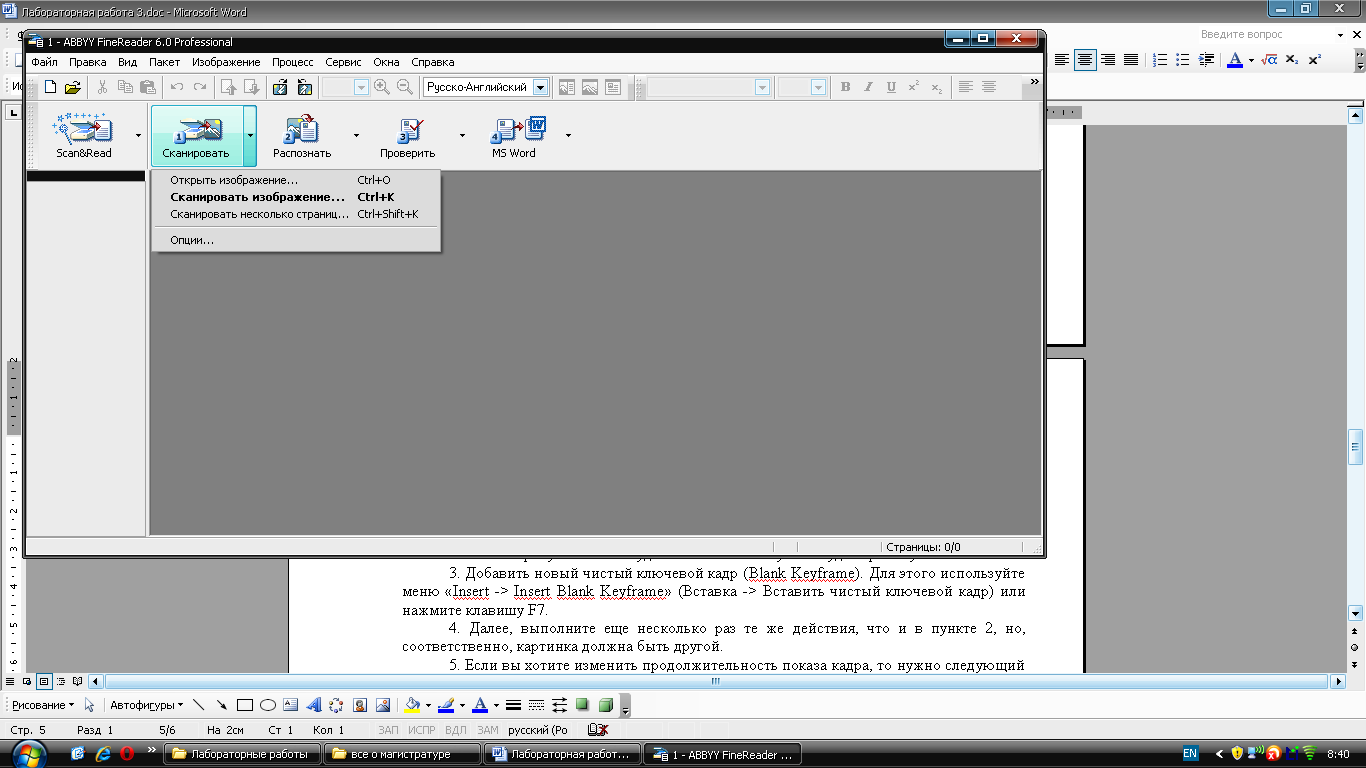Click the Проверить spell check button
Screen dimensions: 1366x768
(x=408, y=136)
